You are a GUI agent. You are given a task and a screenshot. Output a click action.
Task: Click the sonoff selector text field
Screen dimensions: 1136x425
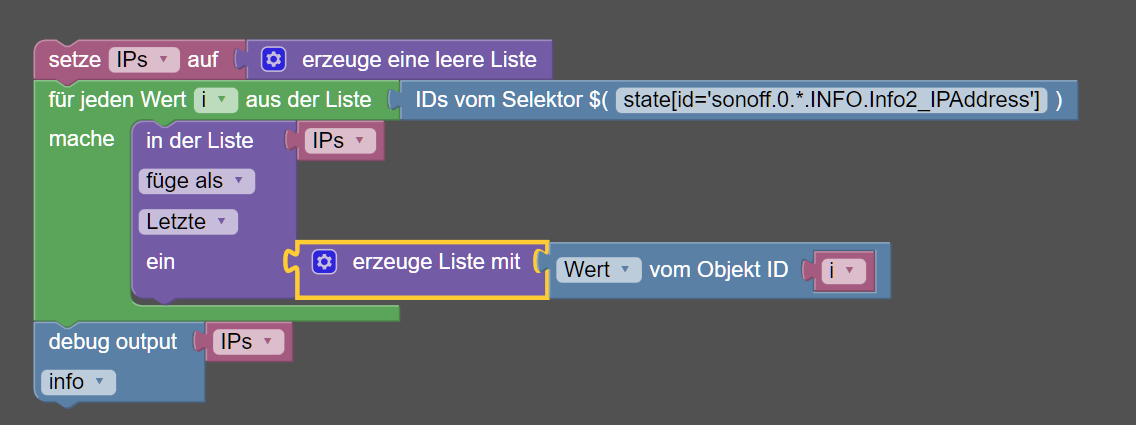point(832,100)
